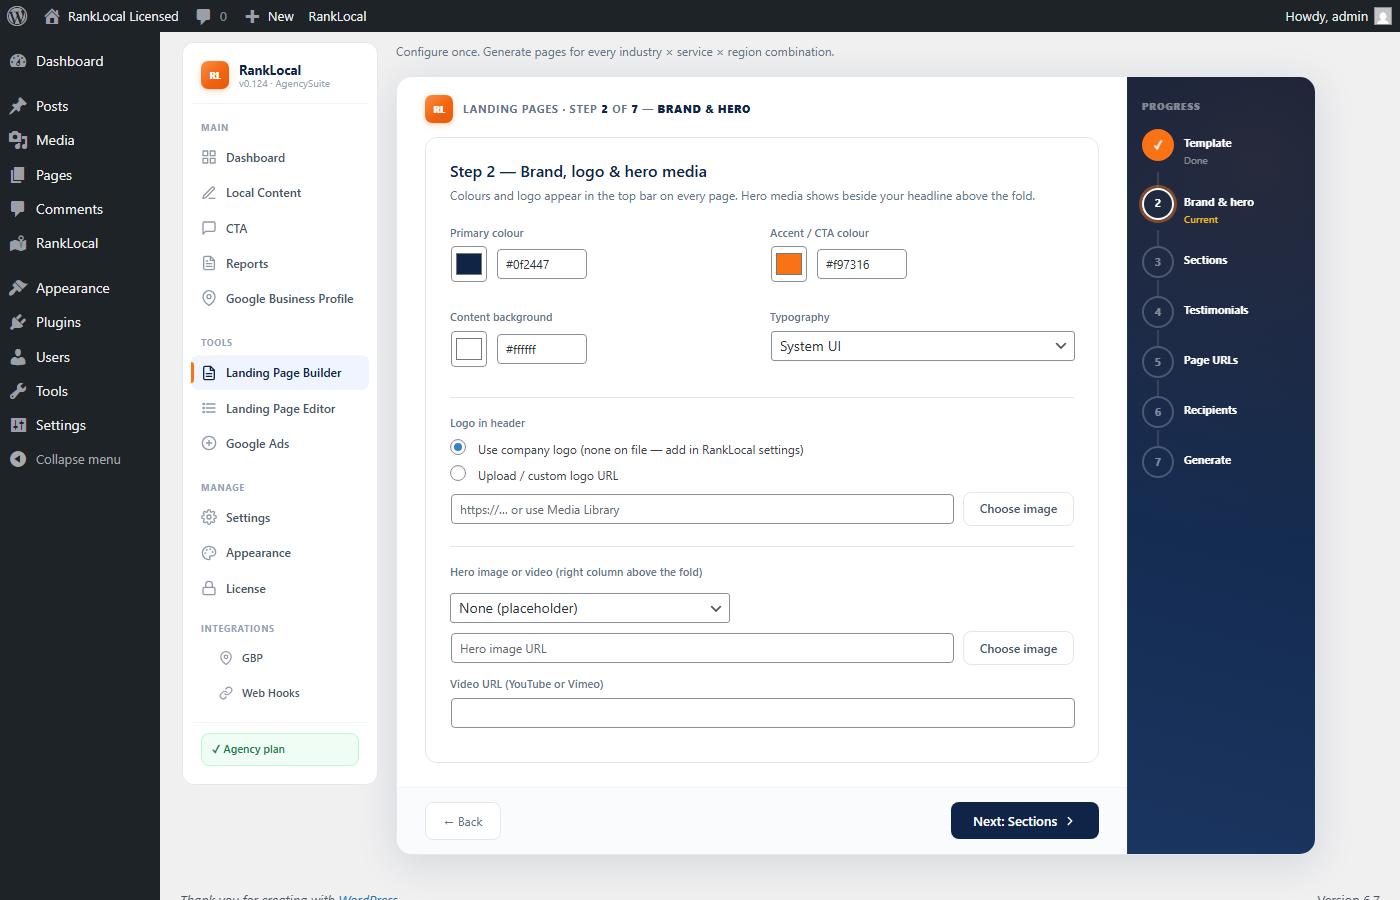Click the Next: Sections button
Screen dimensions: 1400x900
pyautogui.click(x=1025, y=821)
